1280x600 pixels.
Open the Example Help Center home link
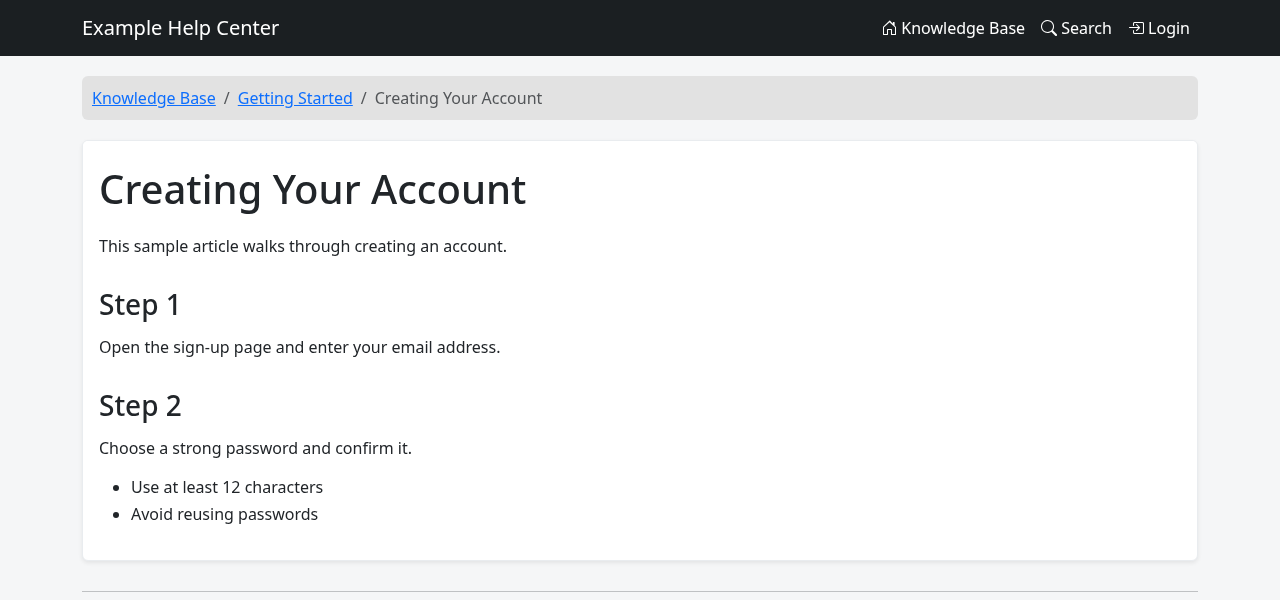(180, 28)
